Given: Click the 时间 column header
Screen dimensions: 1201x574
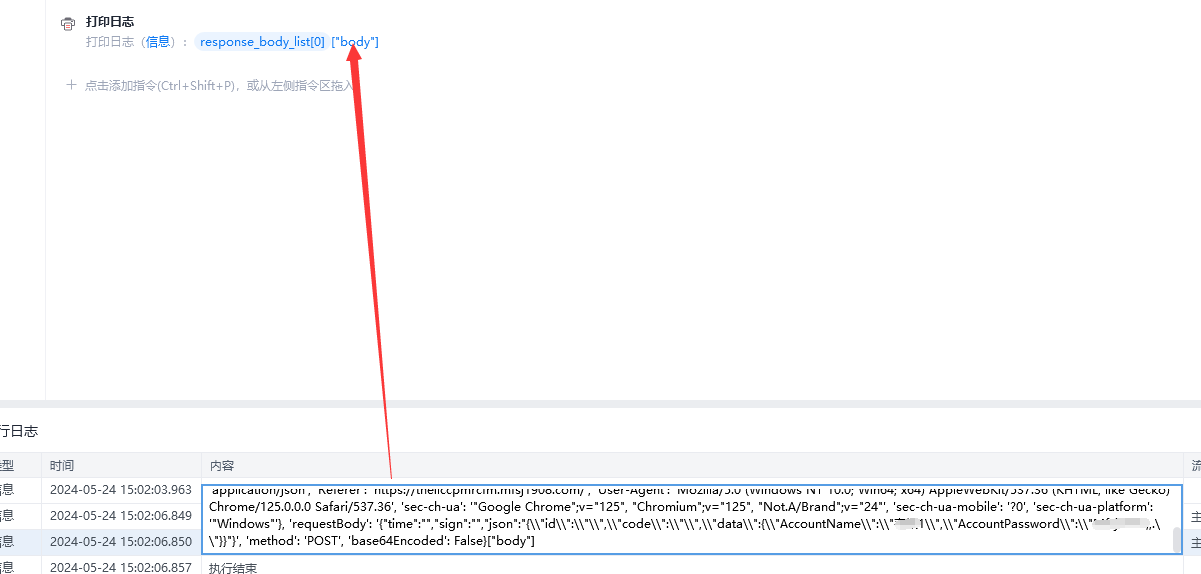Looking at the screenshot, I should 62,466.
